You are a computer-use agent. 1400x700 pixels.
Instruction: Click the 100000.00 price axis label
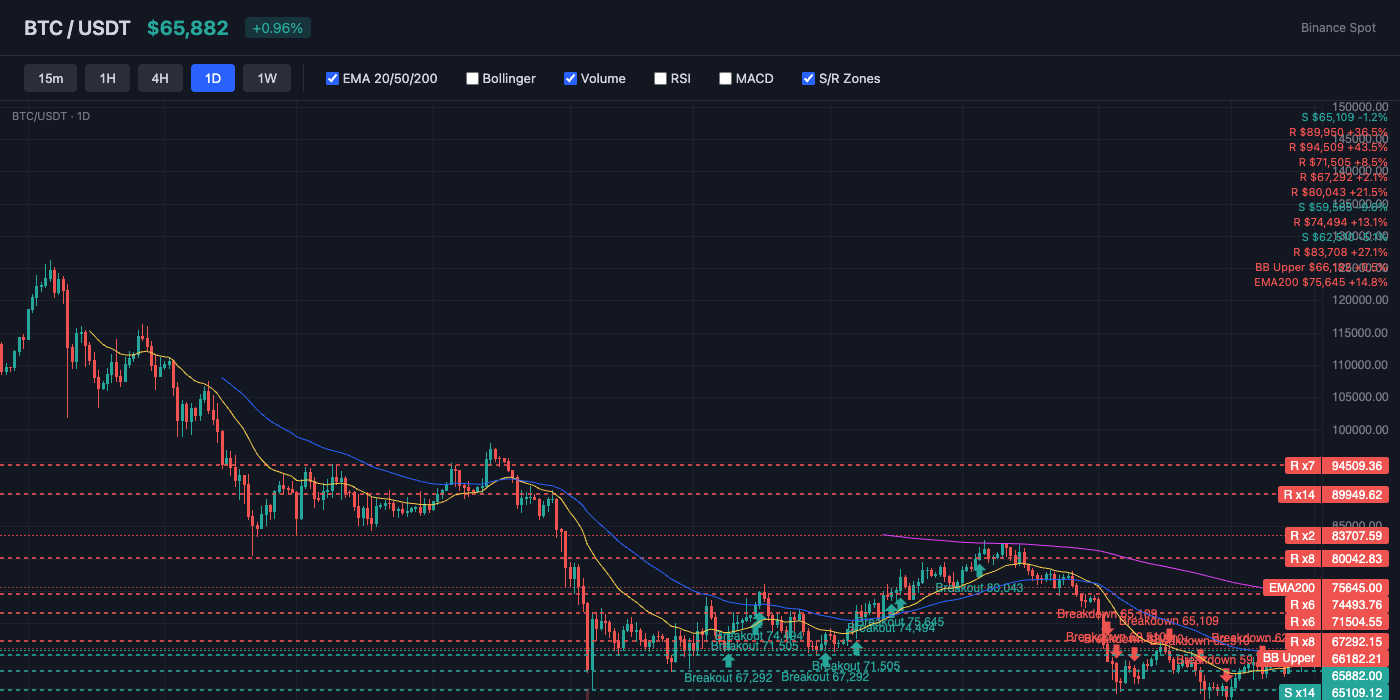(x=1361, y=430)
